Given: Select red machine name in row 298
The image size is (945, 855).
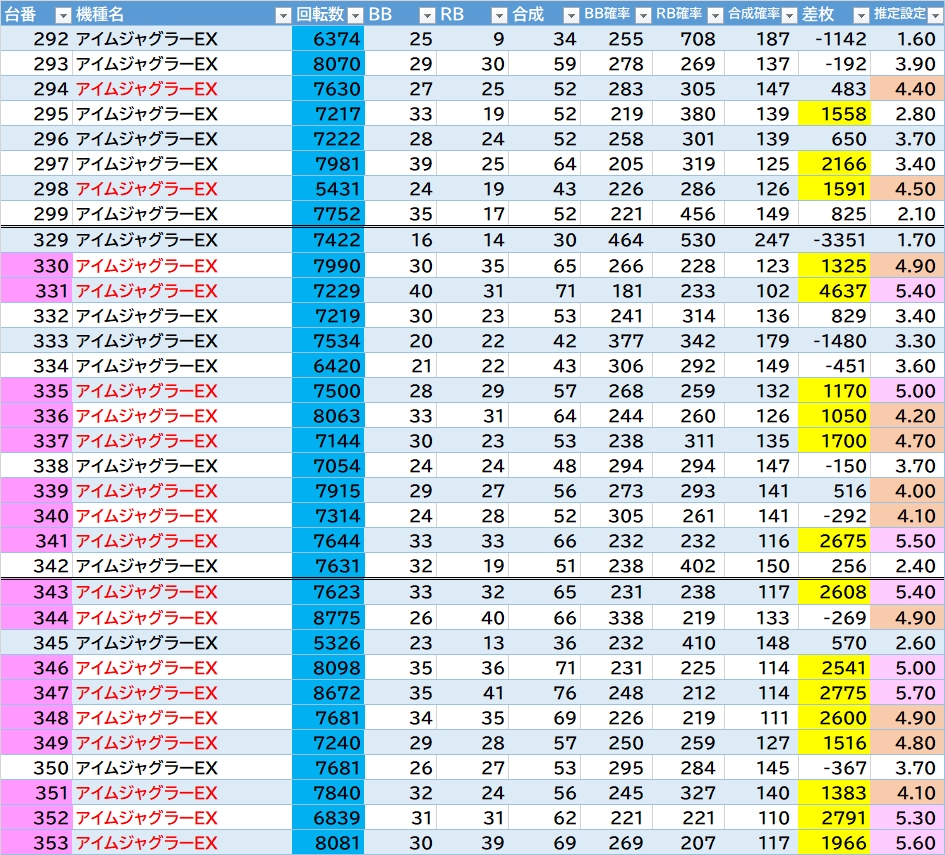Looking at the screenshot, I should pyautogui.click(x=182, y=189).
